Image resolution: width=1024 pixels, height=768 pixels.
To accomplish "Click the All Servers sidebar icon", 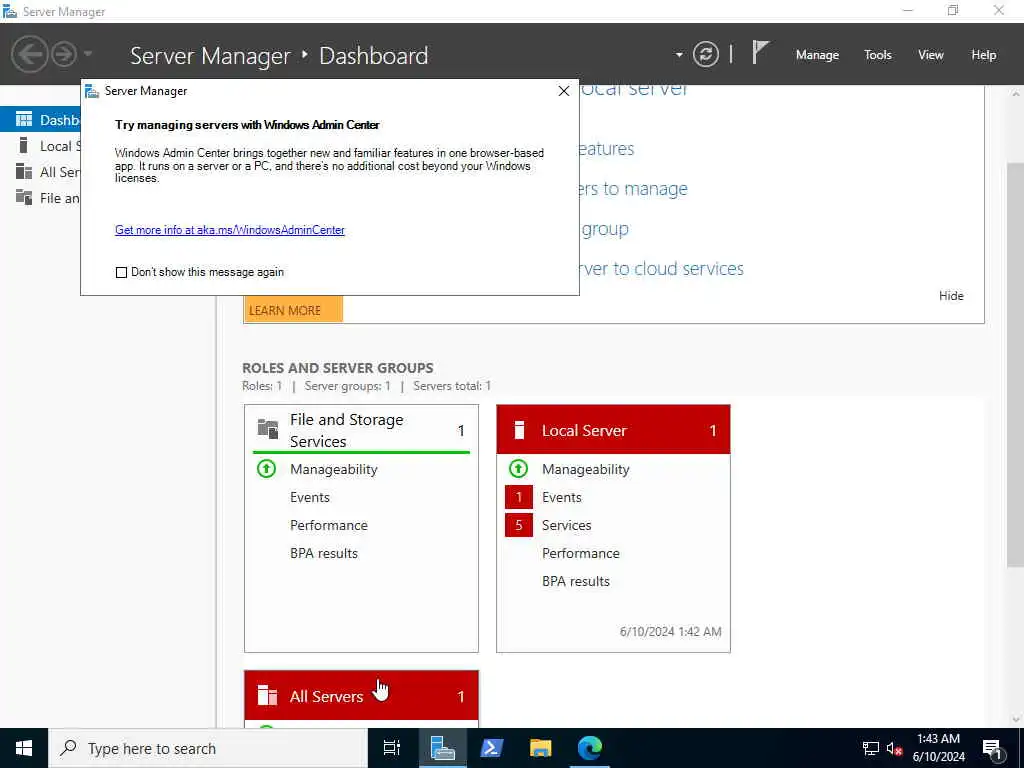I will tap(24, 171).
